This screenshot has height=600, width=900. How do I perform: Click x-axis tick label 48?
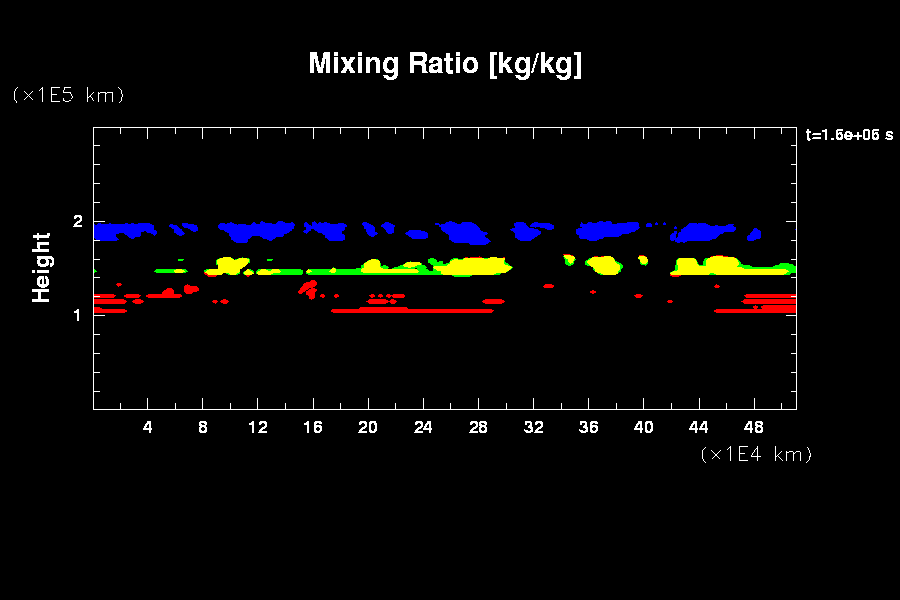click(753, 427)
